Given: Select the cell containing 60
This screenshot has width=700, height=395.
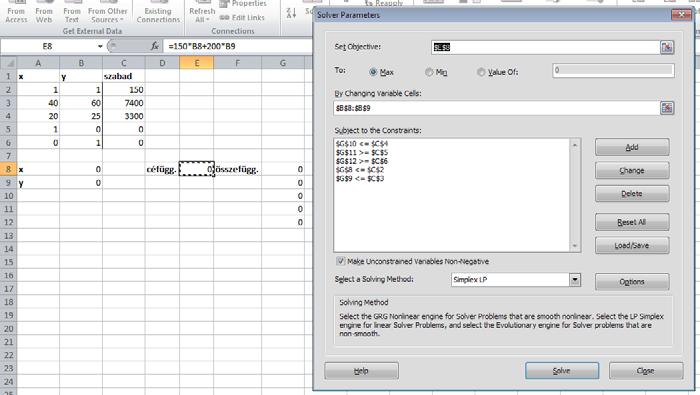Looking at the screenshot, I should click(81, 103).
